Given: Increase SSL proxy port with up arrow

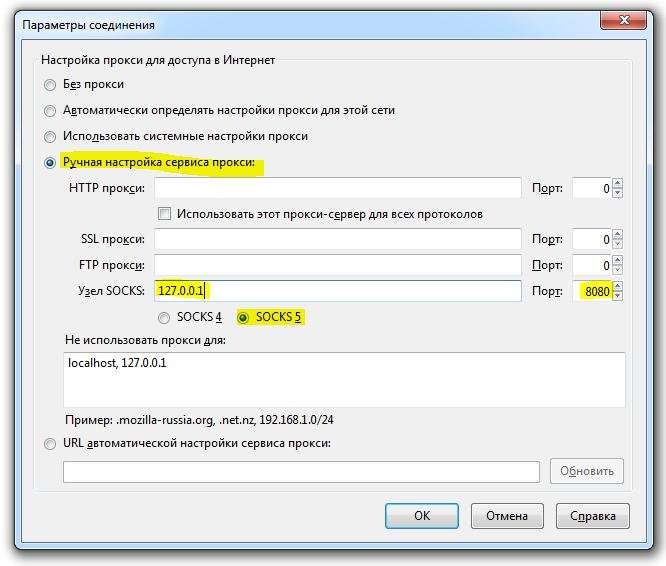Looking at the screenshot, I should click(618, 234).
